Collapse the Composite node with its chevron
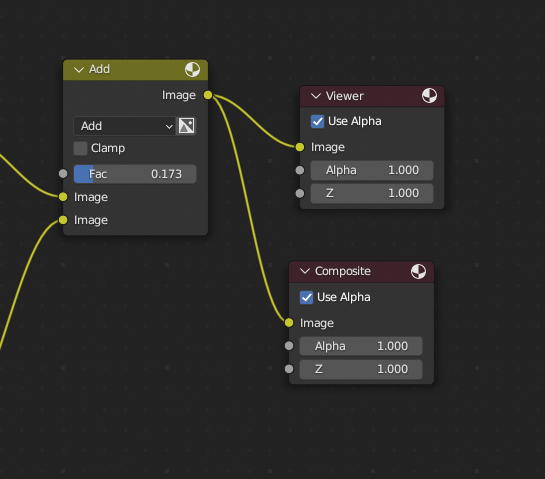This screenshot has width=545, height=479. [x=305, y=271]
